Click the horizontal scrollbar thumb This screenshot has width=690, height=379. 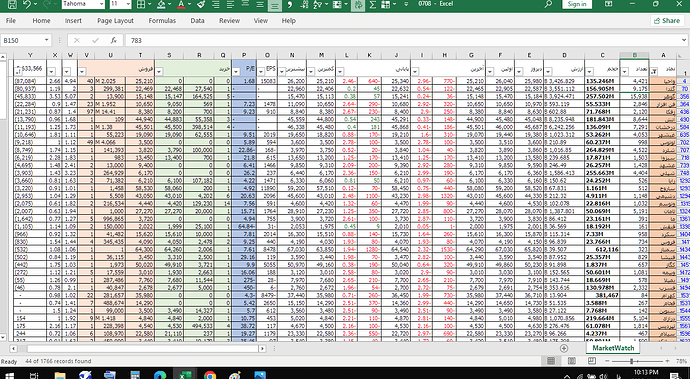pyautogui.click(x=142, y=348)
